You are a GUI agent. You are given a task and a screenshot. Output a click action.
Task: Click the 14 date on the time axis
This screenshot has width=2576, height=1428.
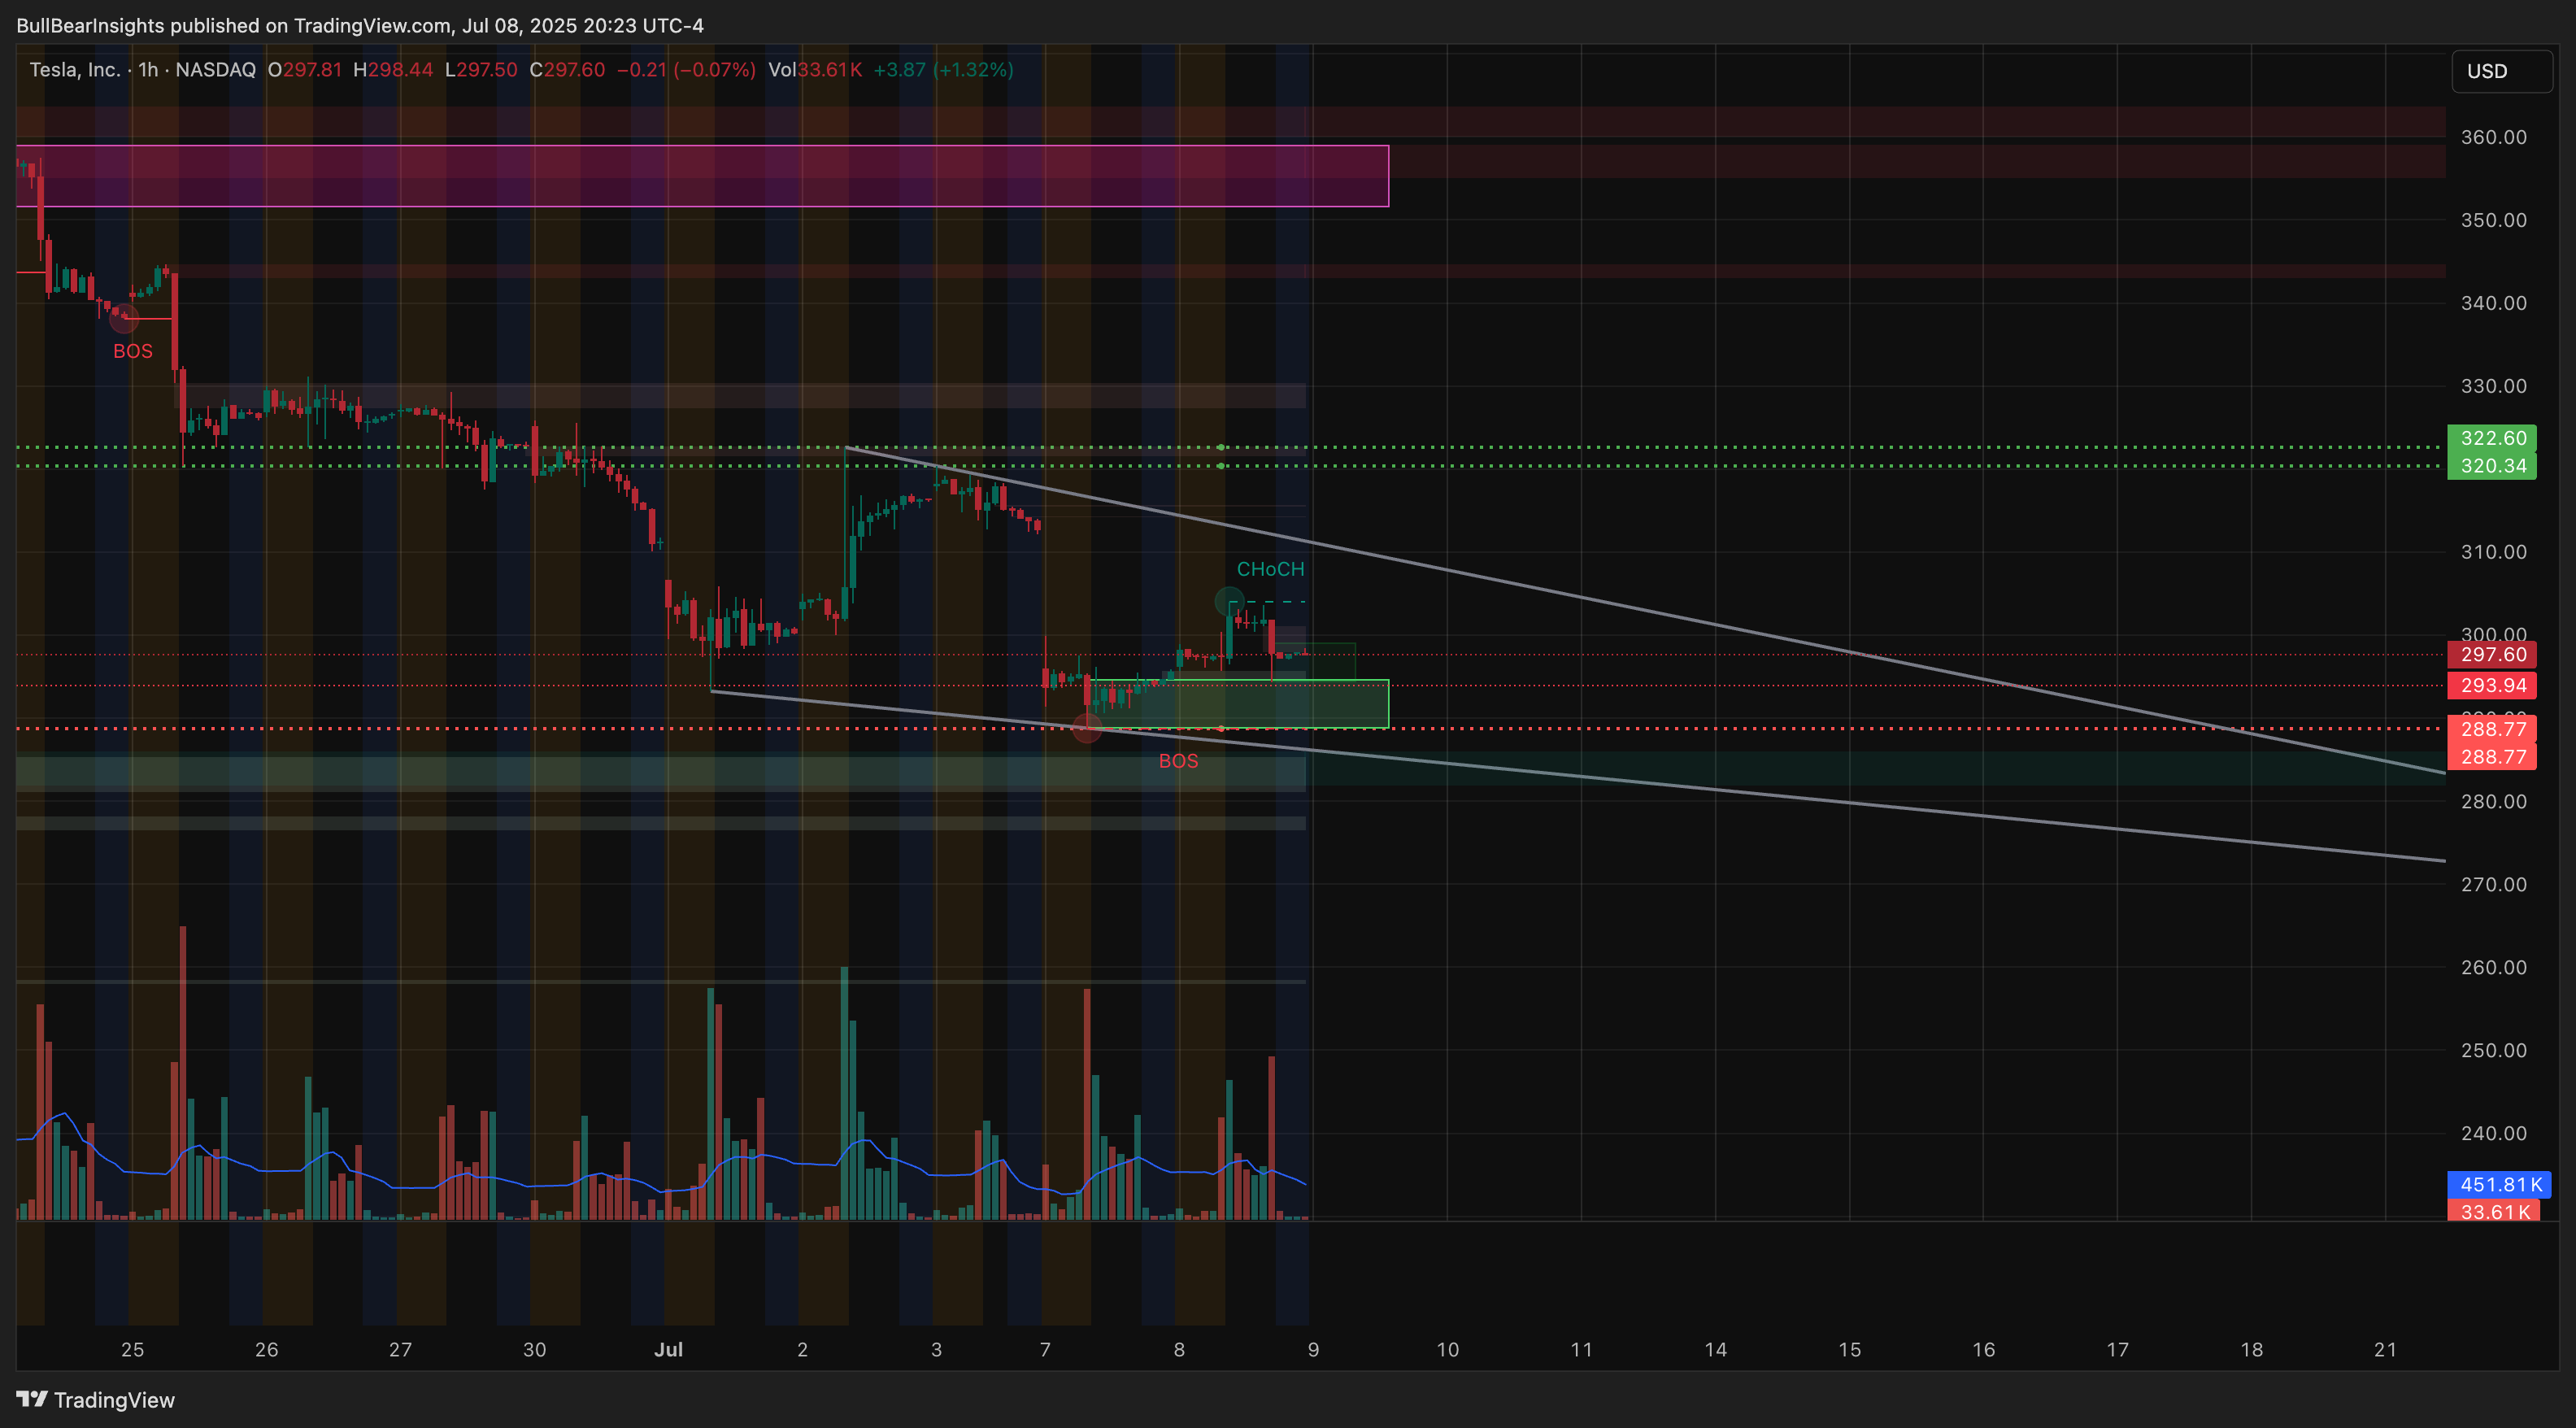coord(1715,1349)
